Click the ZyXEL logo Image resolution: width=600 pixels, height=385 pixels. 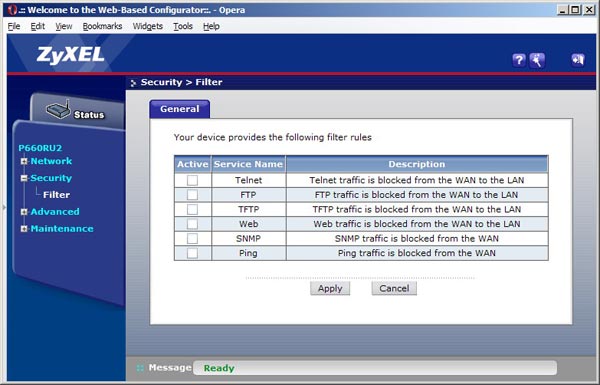point(70,55)
